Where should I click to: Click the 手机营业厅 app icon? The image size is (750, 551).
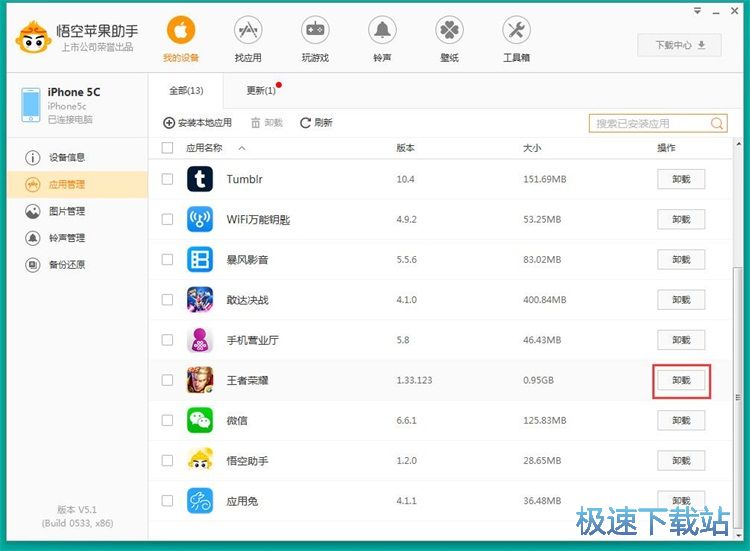[x=200, y=340]
